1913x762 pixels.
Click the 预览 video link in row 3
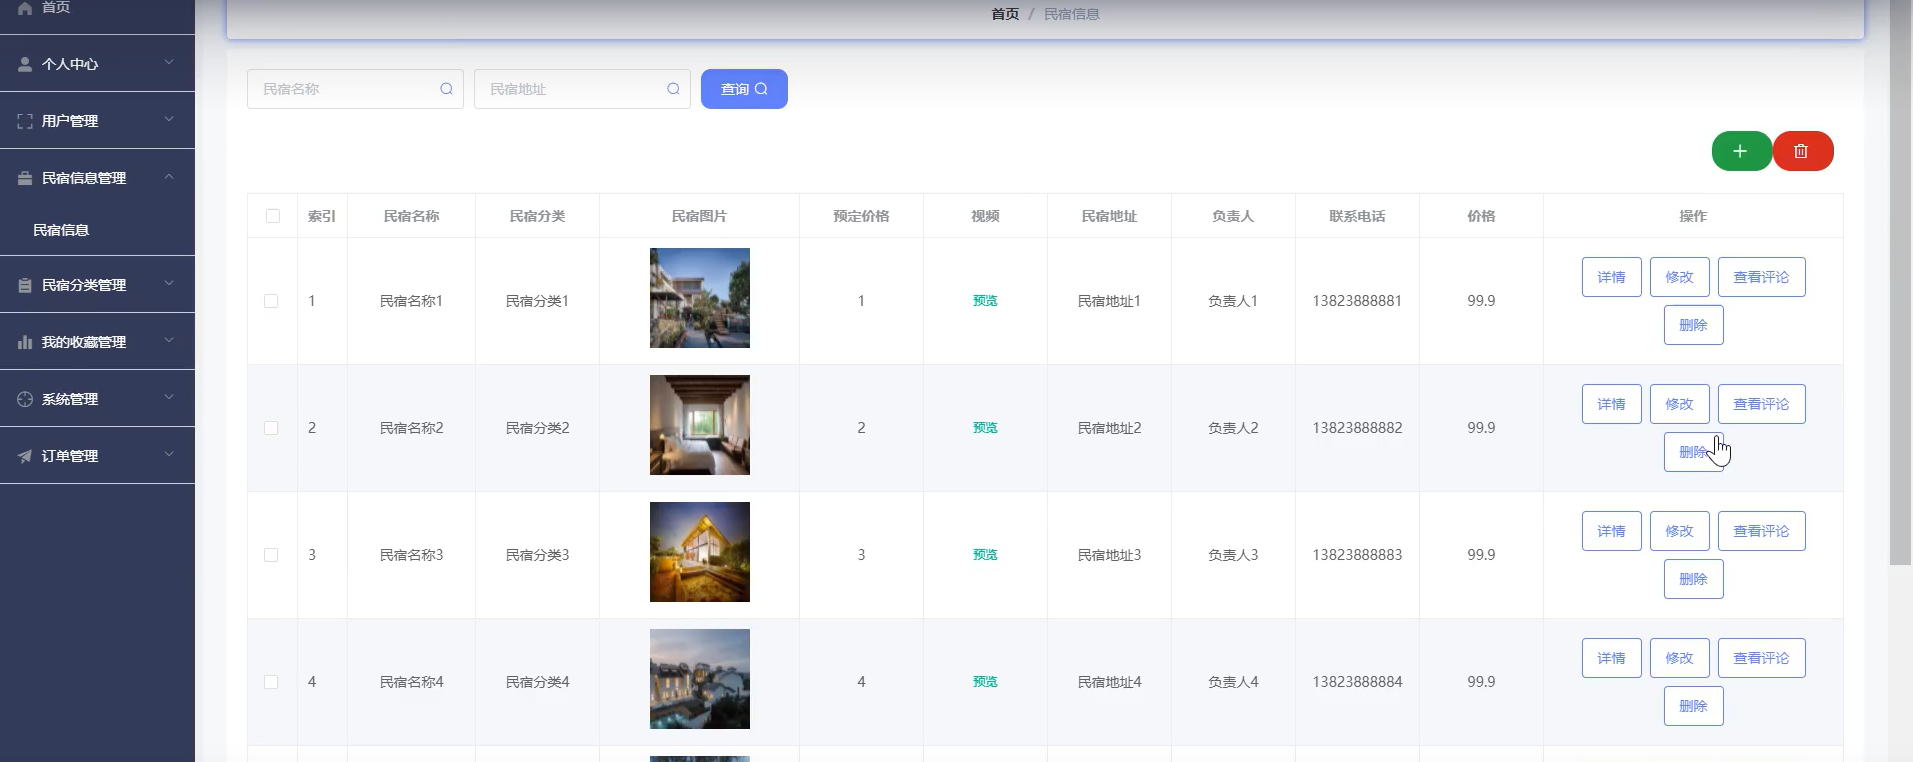pyautogui.click(x=985, y=555)
